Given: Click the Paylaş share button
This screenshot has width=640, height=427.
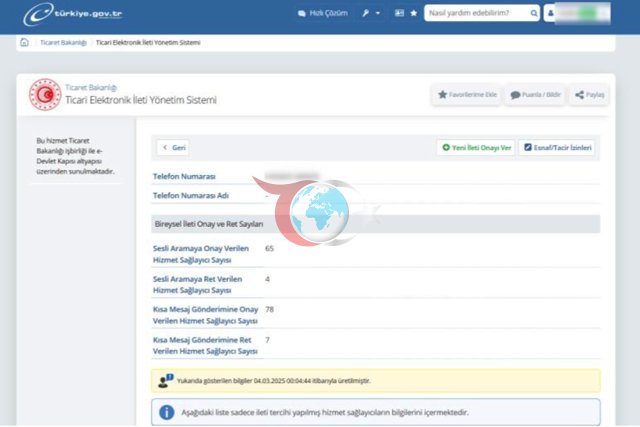Looking at the screenshot, I should [x=589, y=95].
